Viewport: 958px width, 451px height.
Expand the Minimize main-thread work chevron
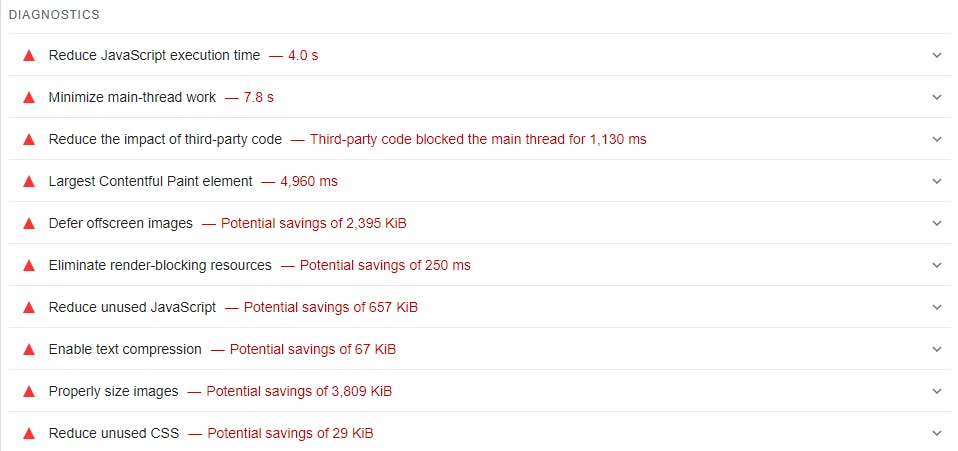tap(937, 97)
